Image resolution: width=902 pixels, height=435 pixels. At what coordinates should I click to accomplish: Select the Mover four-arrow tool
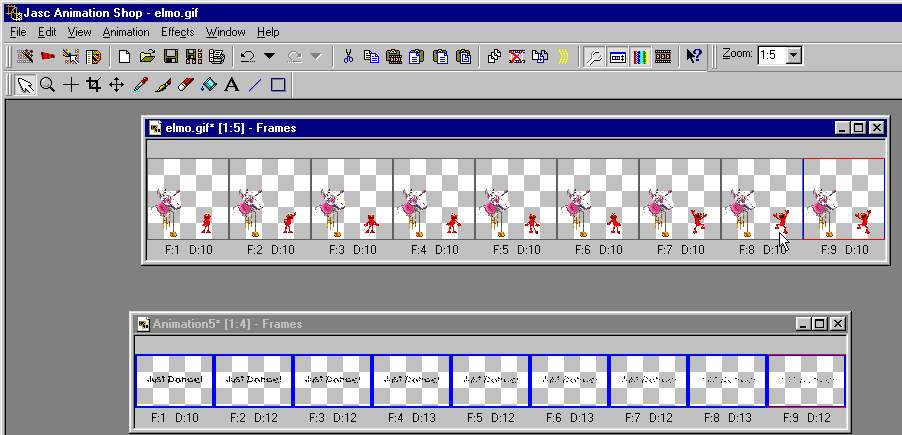117,86
